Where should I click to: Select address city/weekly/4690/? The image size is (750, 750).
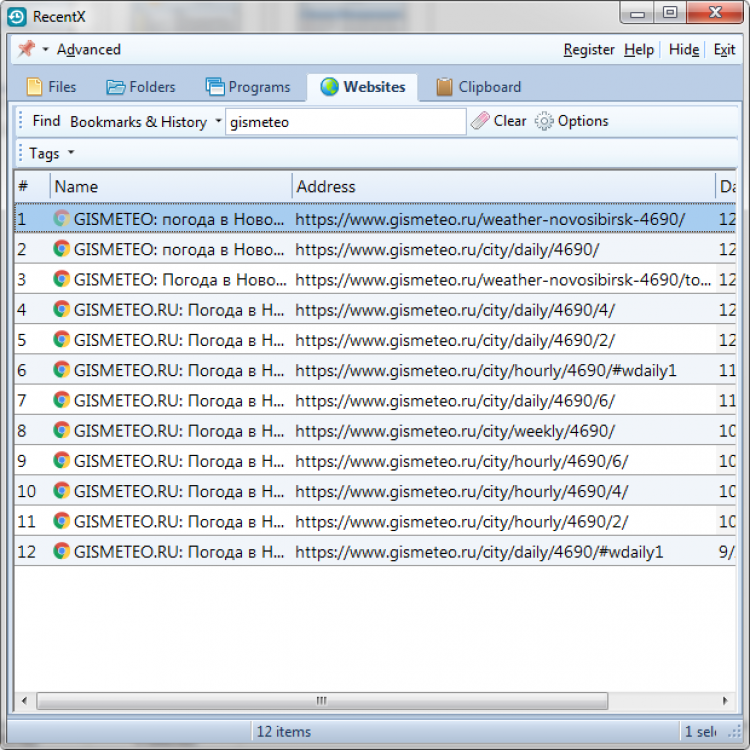click(455, 430)
